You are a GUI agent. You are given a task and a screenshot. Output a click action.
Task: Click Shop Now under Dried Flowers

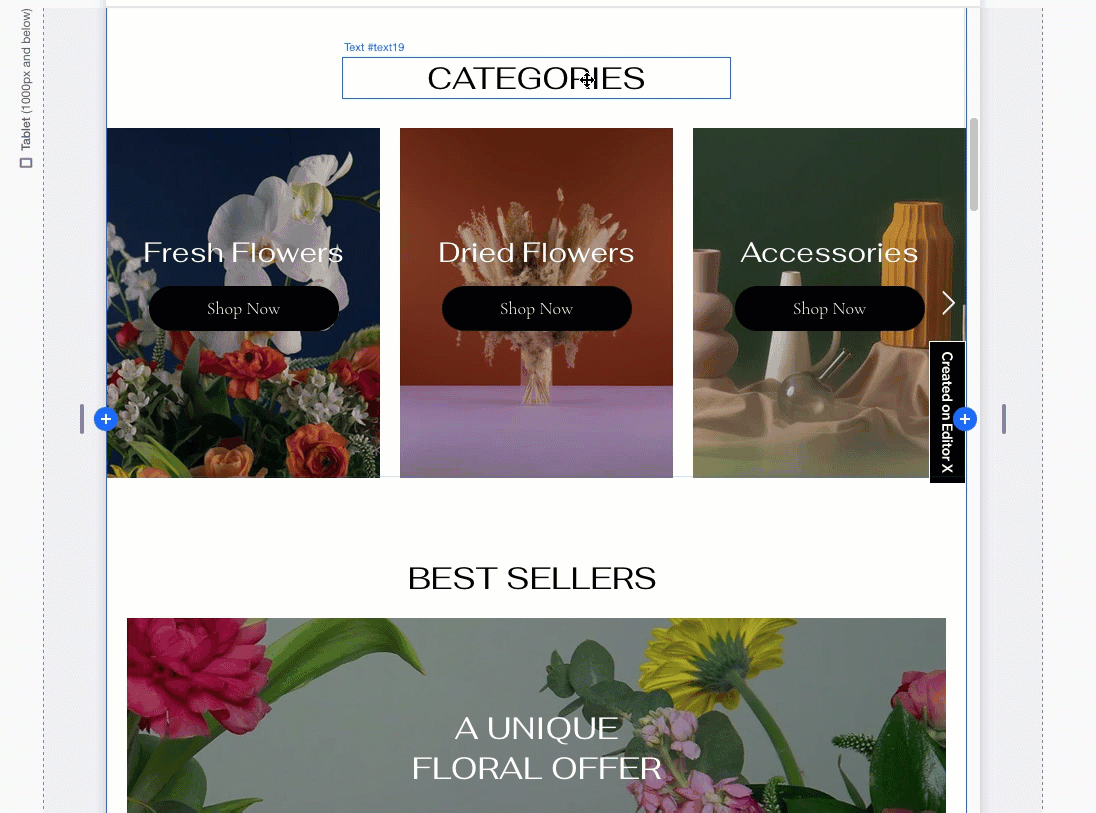536,308
